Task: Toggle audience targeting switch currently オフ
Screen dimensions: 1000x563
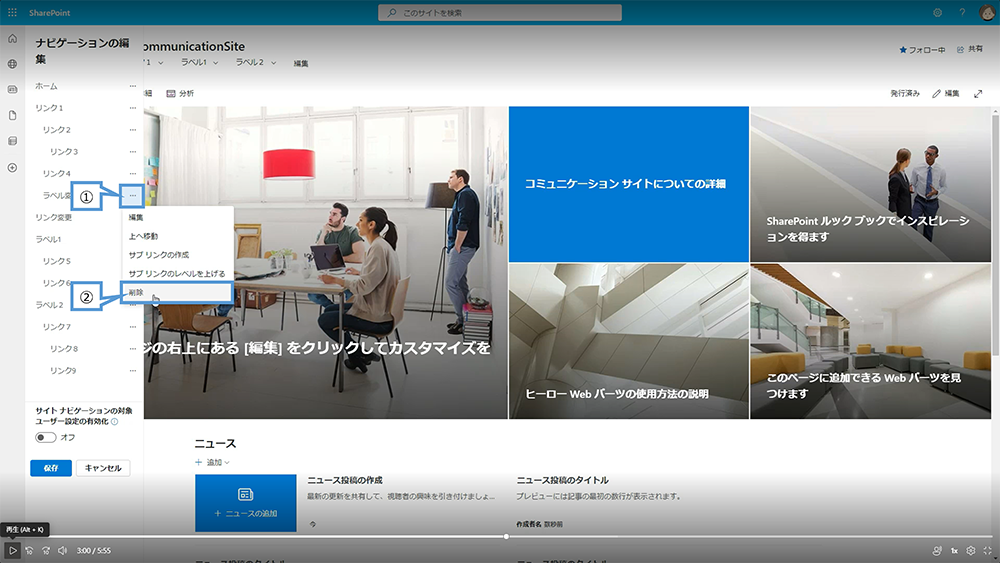Action: (x=46, y=437)
